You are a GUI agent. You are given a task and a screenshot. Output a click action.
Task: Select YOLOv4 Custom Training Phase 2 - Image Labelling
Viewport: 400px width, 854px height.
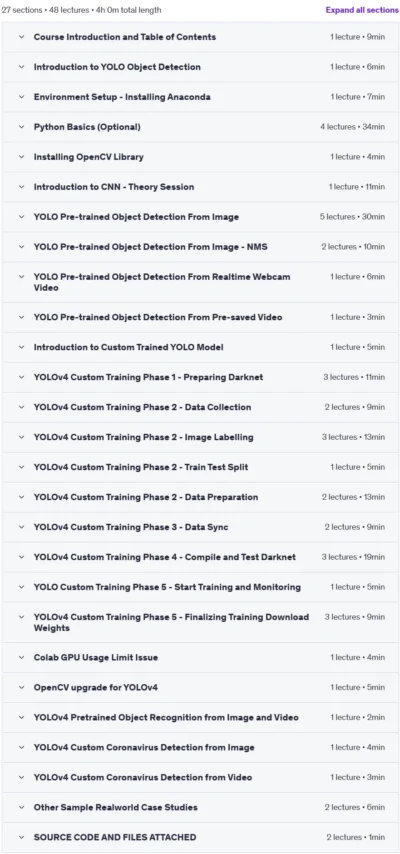(x=143, y=437)
